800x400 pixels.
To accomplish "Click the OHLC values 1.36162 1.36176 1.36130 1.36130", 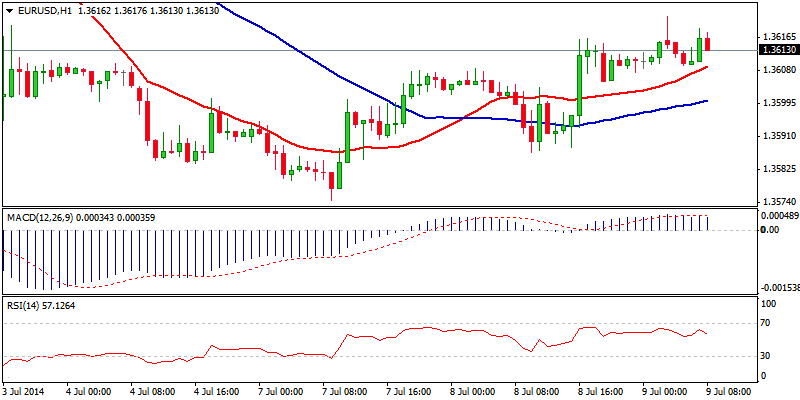I will coord(148,10).
